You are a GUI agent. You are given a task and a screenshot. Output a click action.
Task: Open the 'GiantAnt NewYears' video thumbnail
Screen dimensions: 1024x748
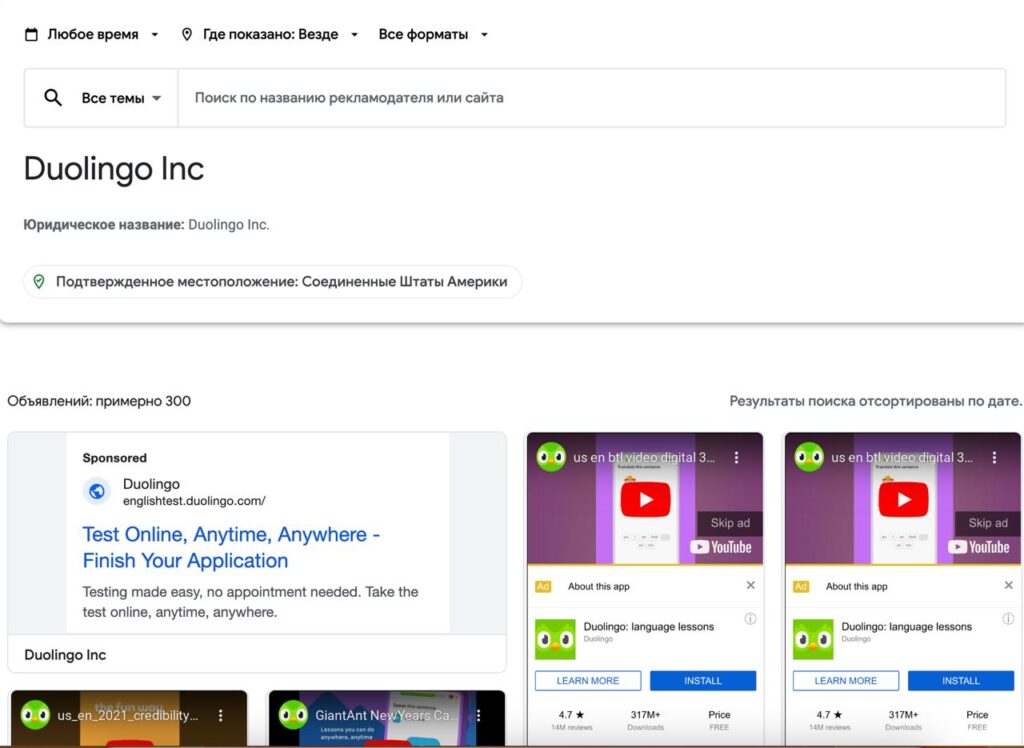387,719
